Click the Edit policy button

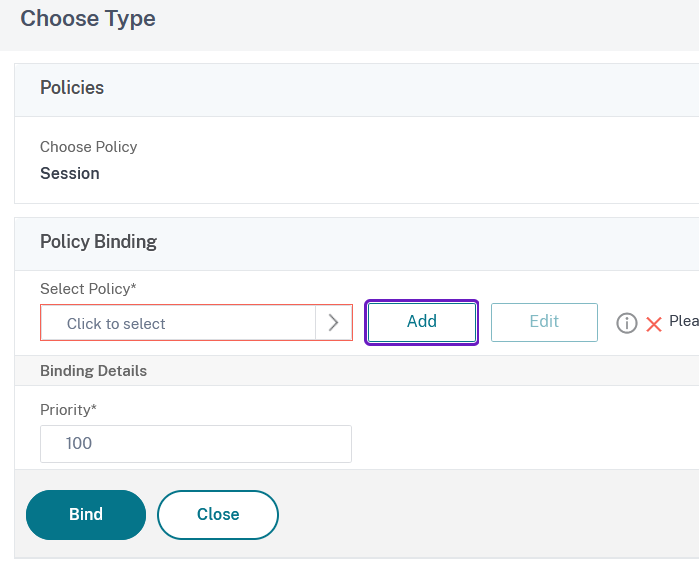[x=544, y=322]
